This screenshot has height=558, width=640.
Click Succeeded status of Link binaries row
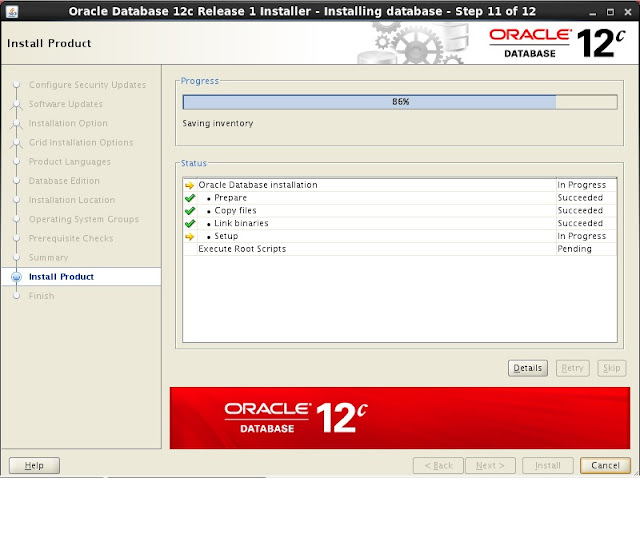point(580,223)
